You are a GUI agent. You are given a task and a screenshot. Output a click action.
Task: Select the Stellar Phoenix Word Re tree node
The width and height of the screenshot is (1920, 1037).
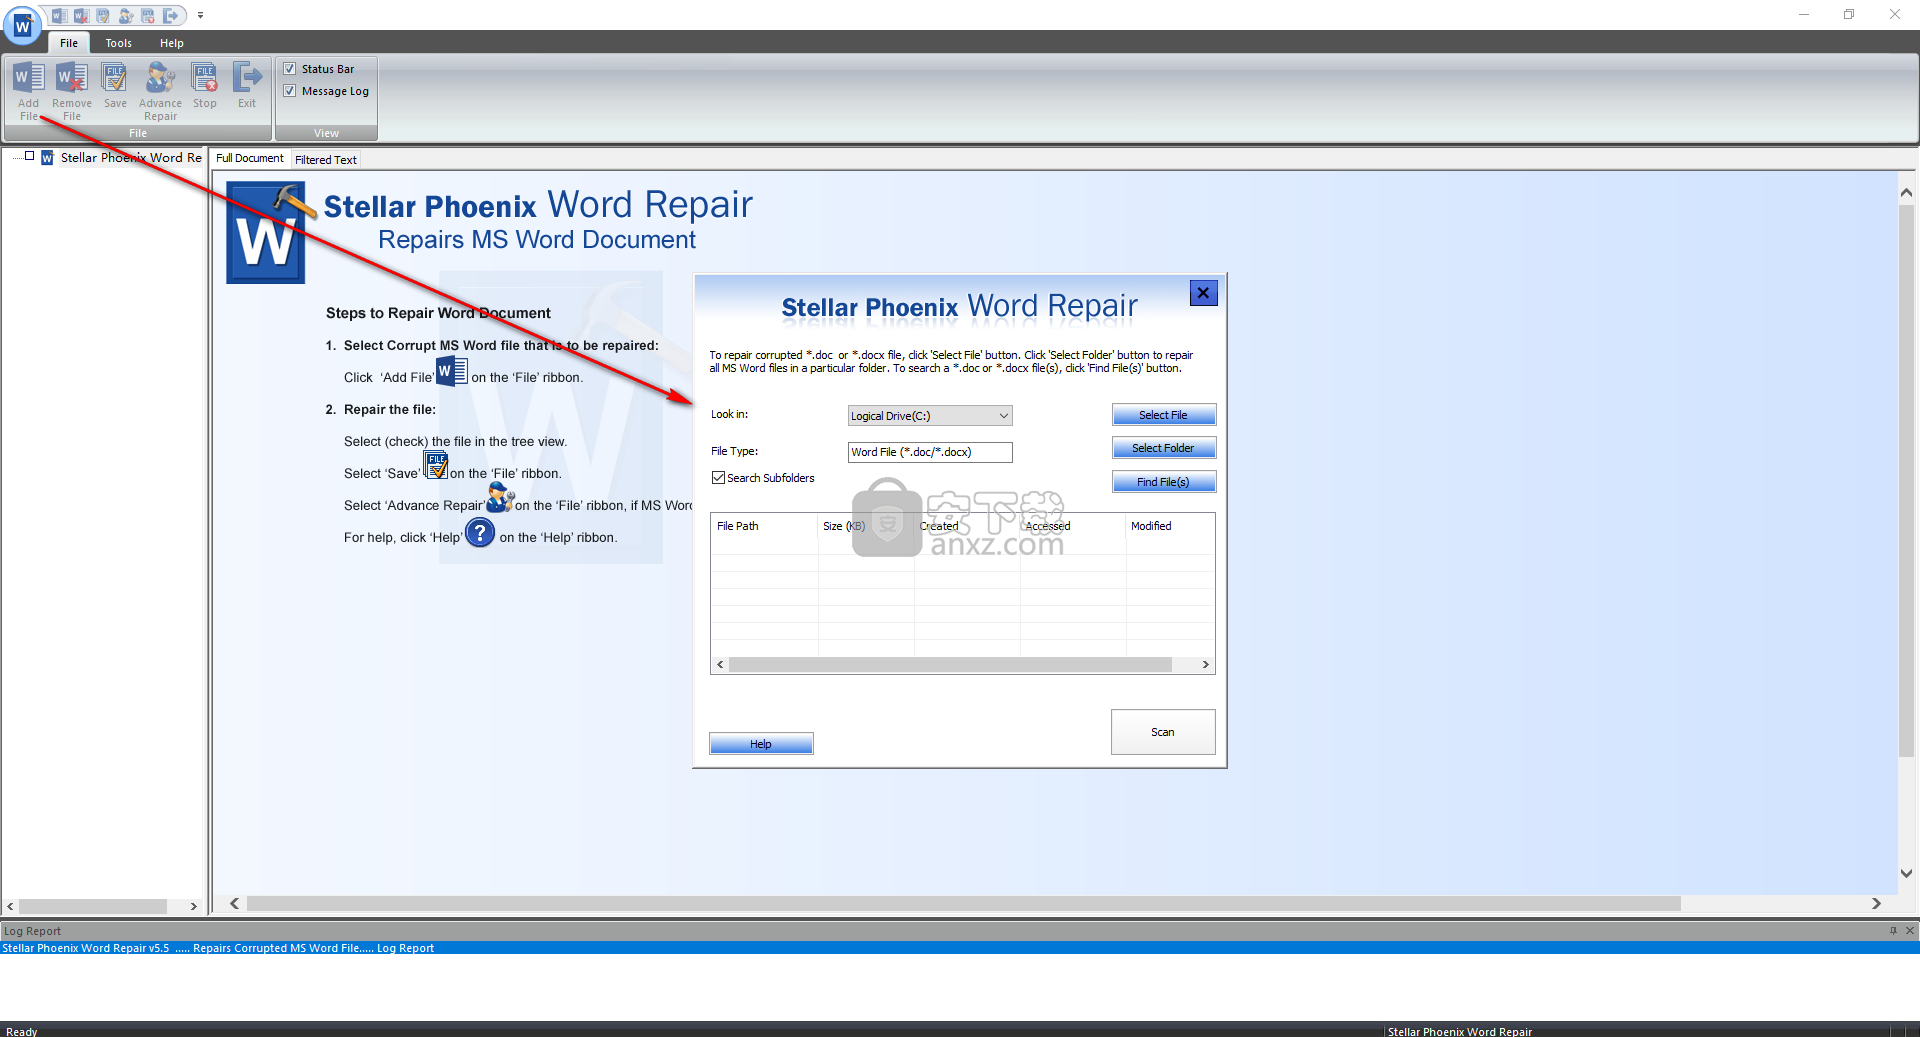click(131, 158)
